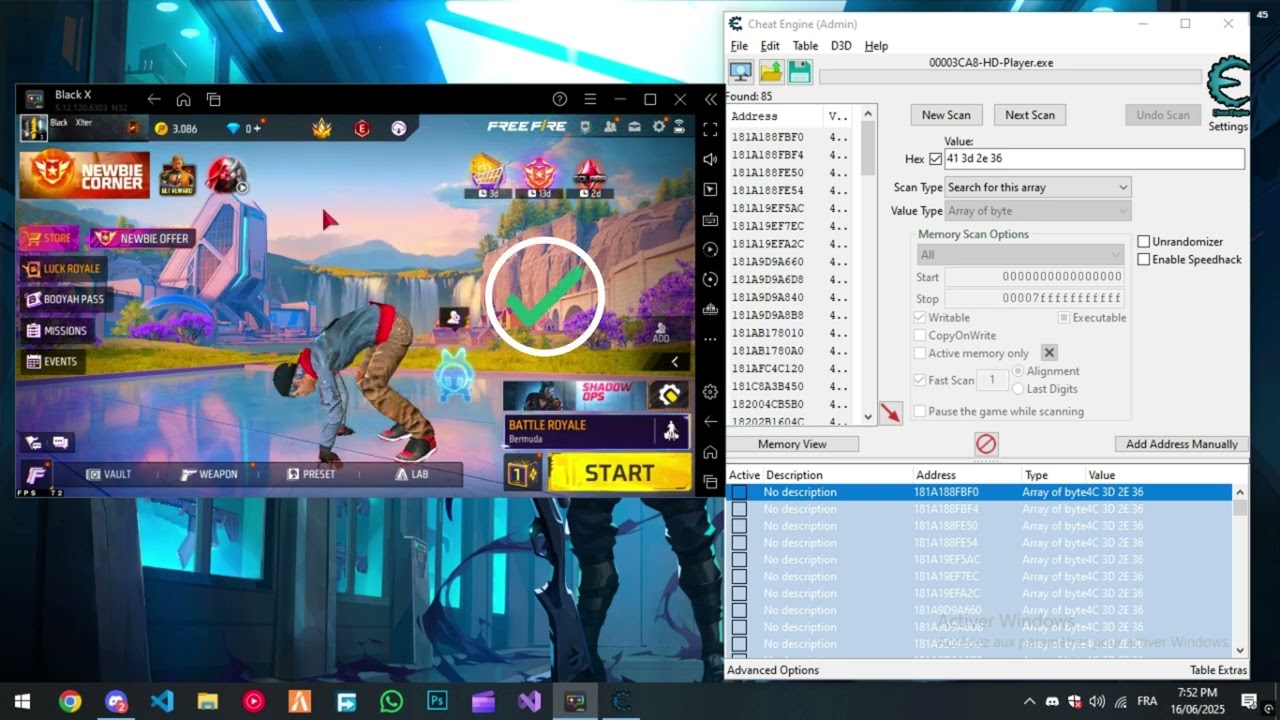
Task: Open in-game chat bubble icon
Action: (61, 442)
